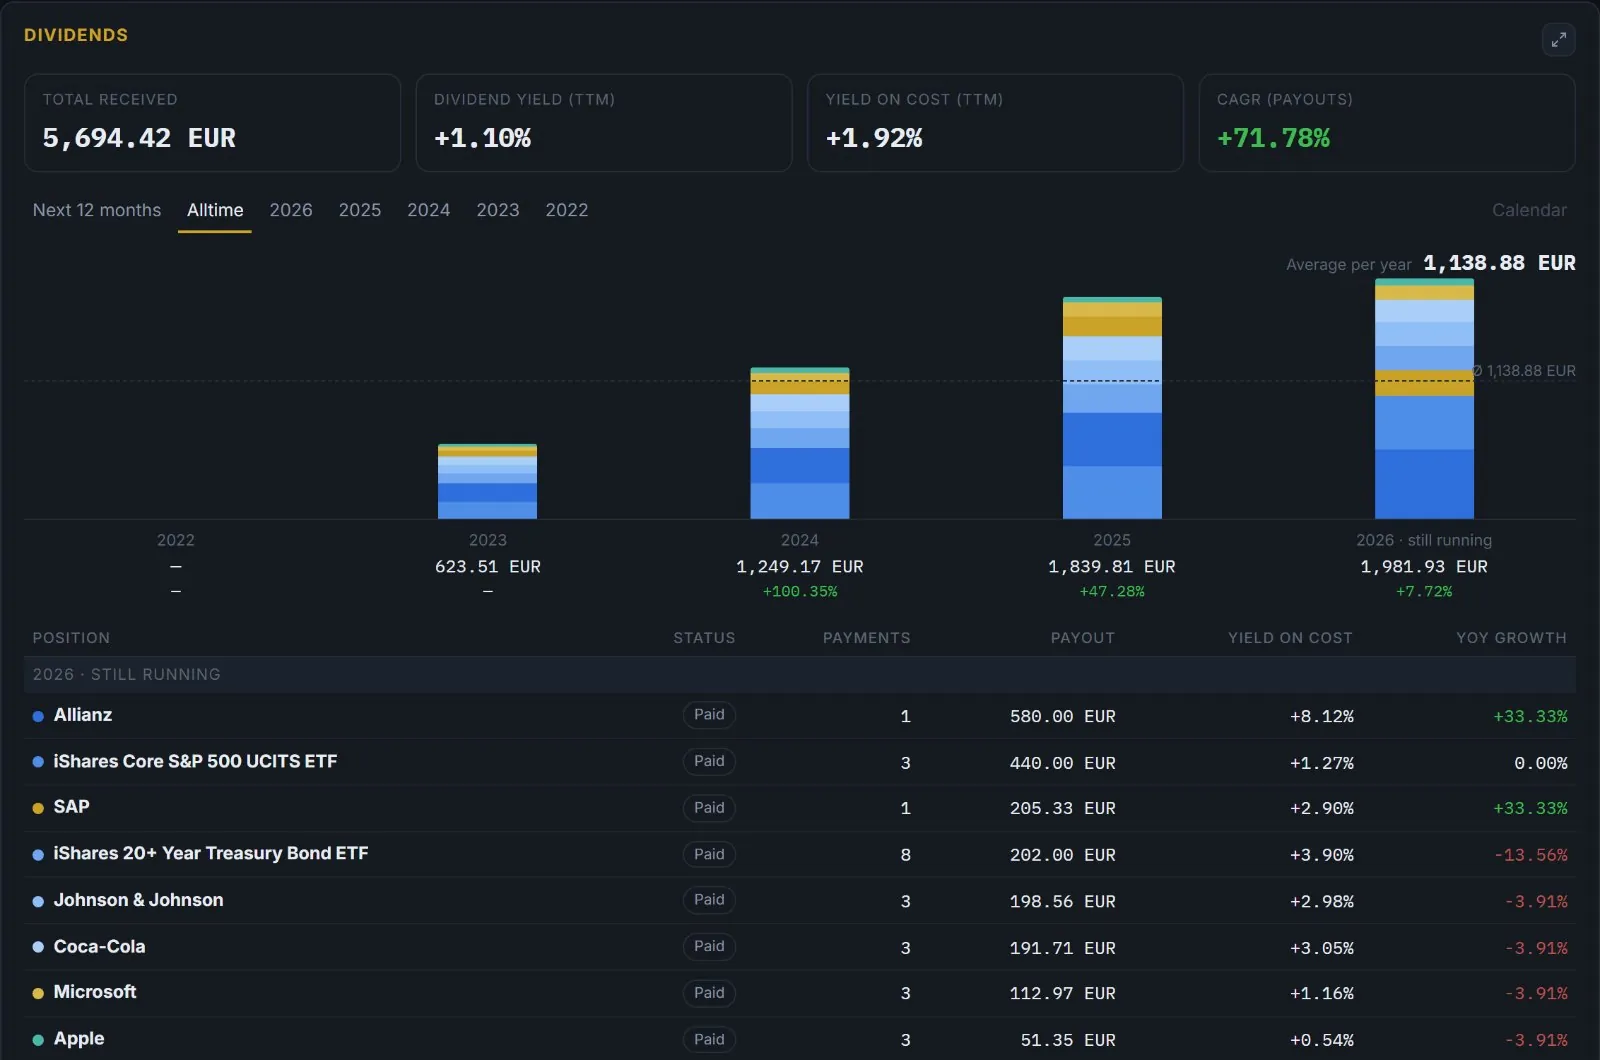1600x1060 pixels.
Task: Click the blue dot beside Allianz
Action: tap(38, 716)
